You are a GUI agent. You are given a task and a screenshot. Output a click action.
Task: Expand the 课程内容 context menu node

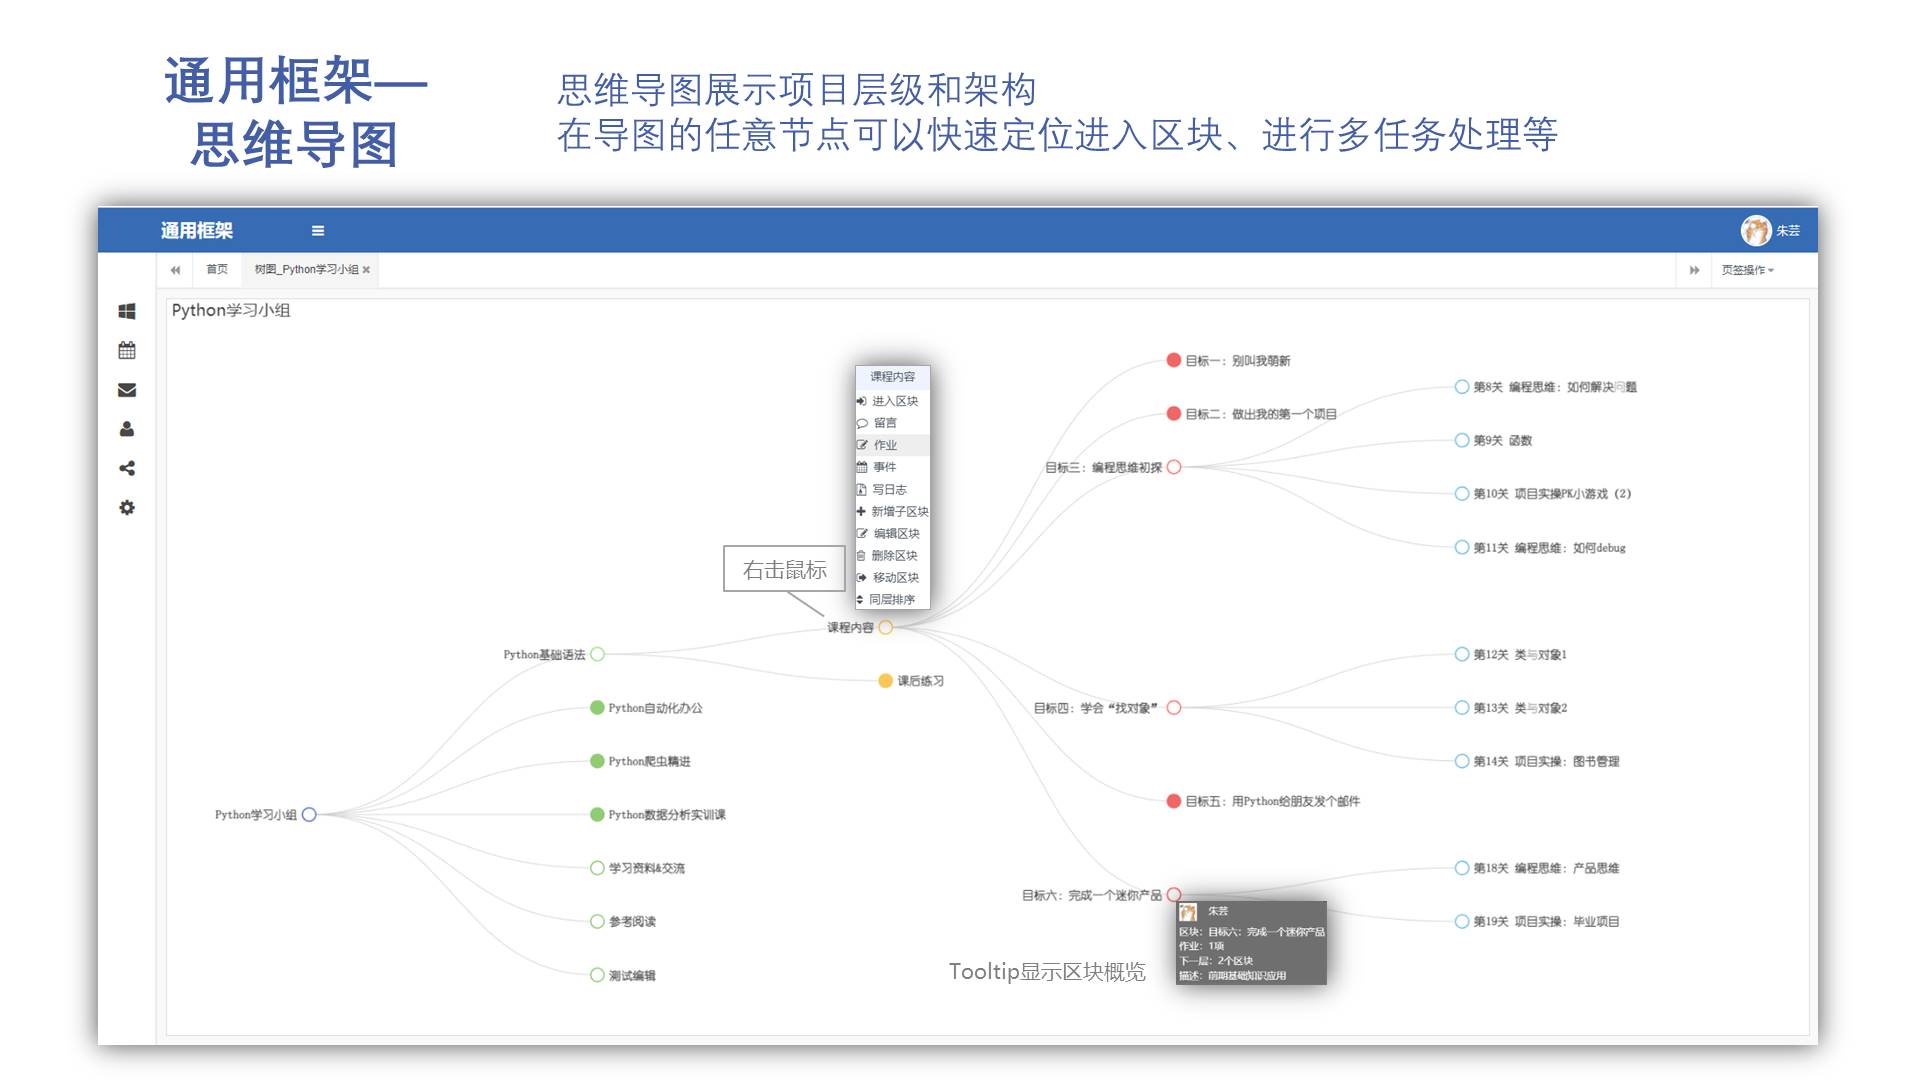(x=894, y=376)
